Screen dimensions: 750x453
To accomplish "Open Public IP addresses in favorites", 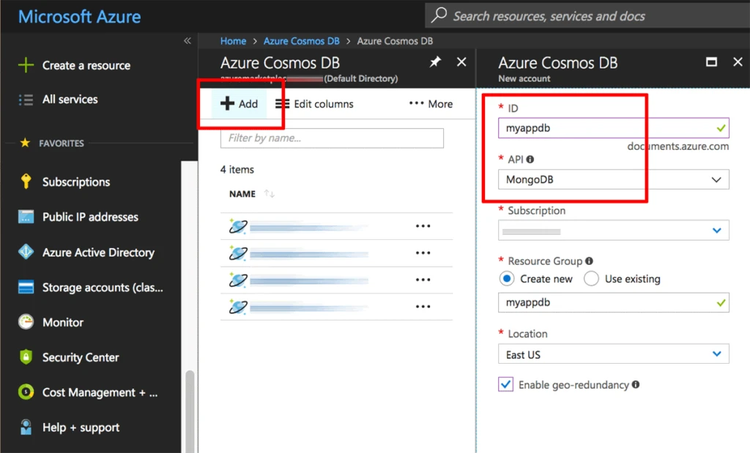I will pos(90,217).
